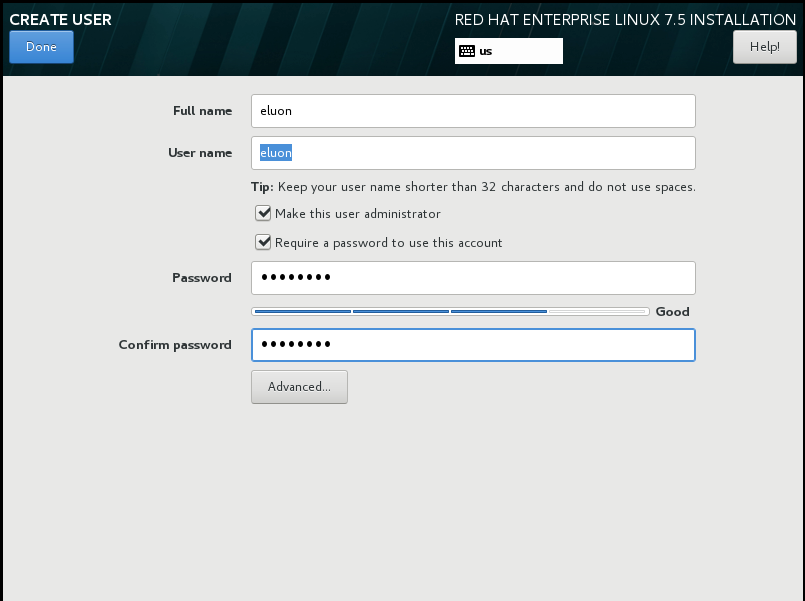This screenshot has height=601, width=805.
Task: Toggle Make this user administrator checkbox
Action: [263, 213]
